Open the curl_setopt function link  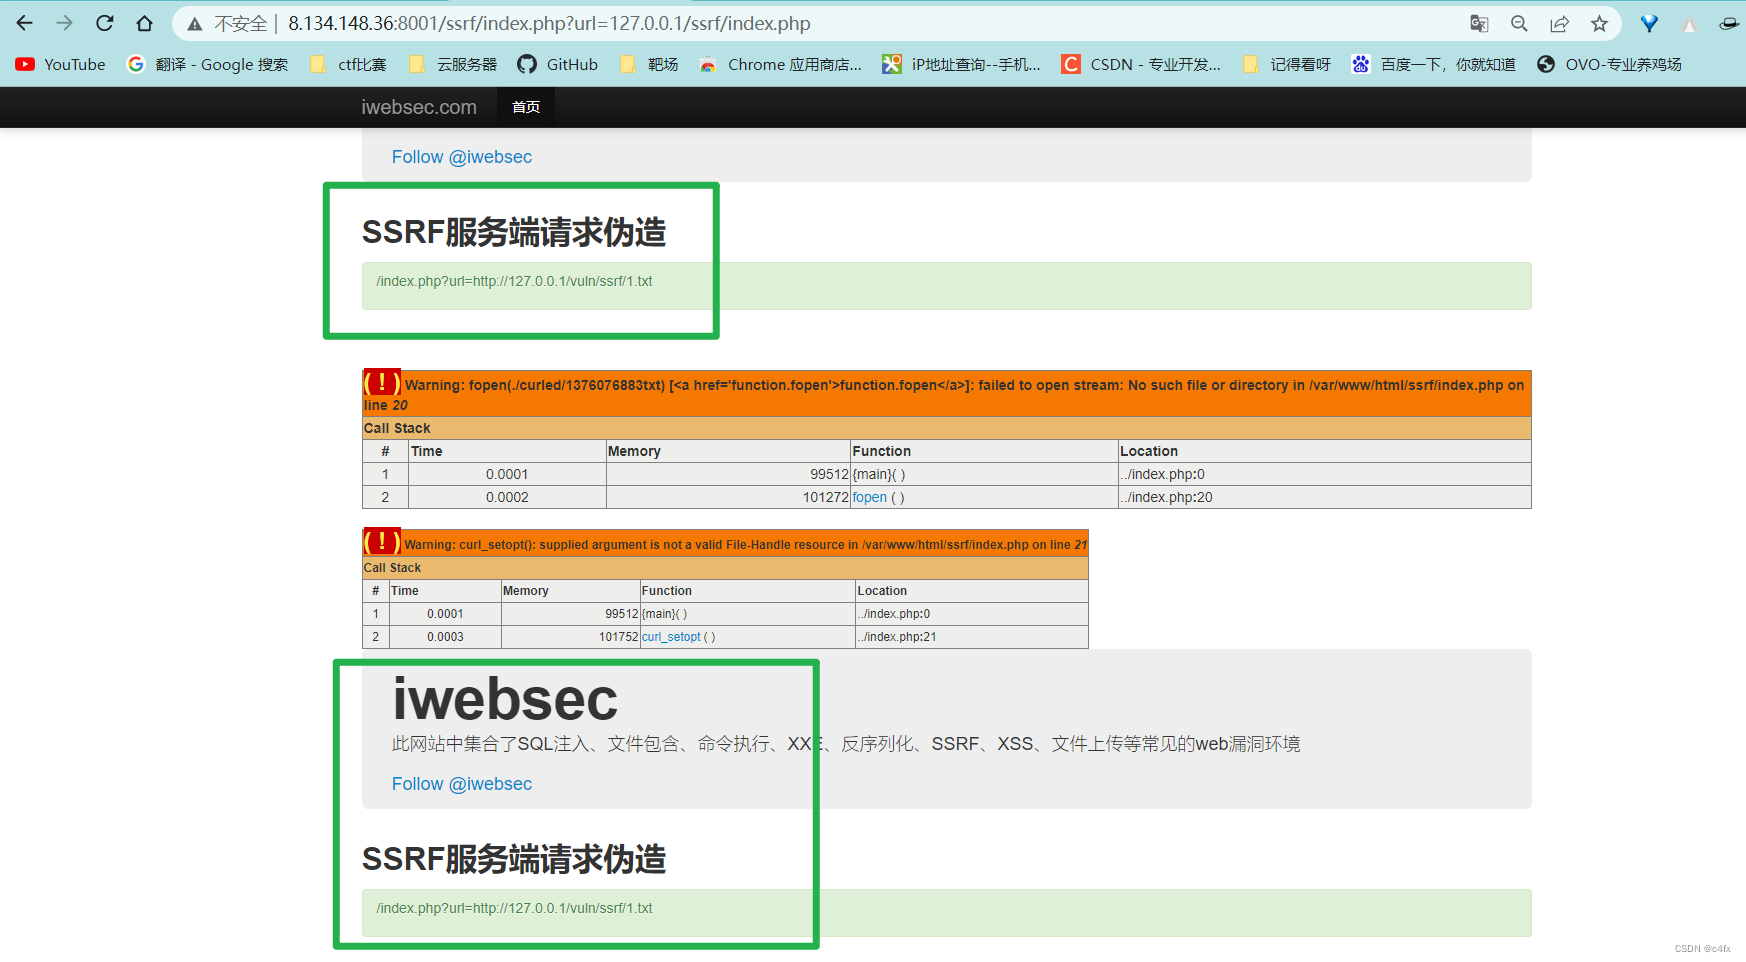point(672,637)
